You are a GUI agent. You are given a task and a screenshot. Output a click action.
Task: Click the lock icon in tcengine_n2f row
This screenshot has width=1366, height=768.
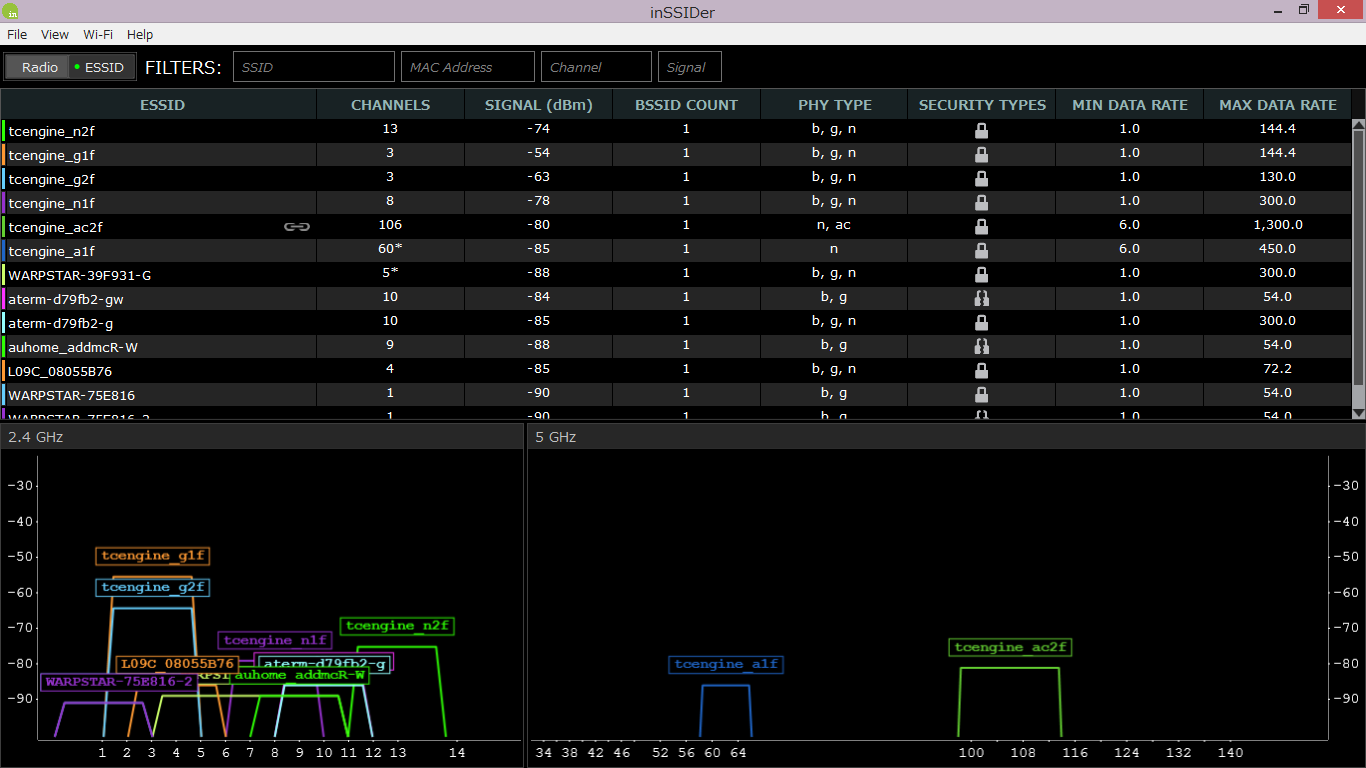point(982,130)
